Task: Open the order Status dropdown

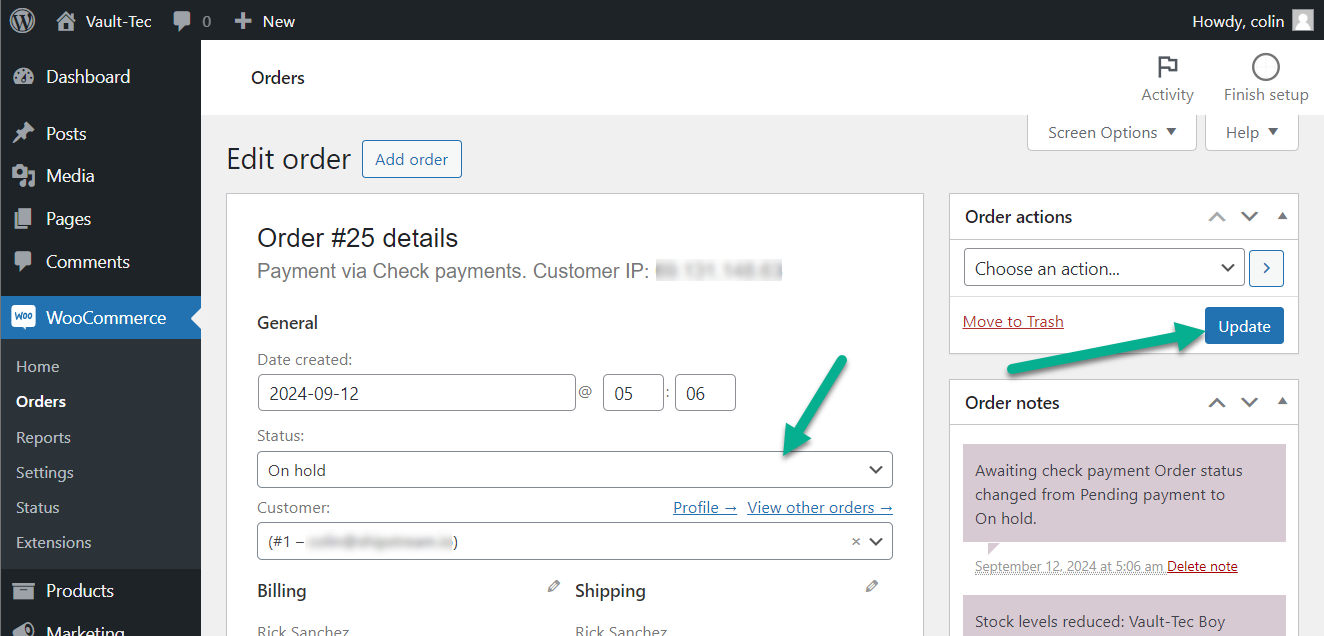Action: pyautogui.click(x=574, y=470)
